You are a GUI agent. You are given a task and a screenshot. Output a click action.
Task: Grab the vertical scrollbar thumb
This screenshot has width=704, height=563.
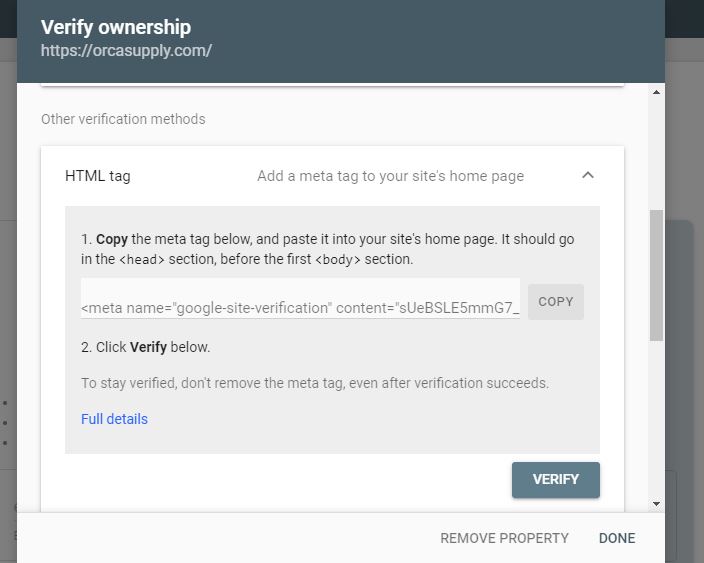pyautogui.click(x=656, y=275)
